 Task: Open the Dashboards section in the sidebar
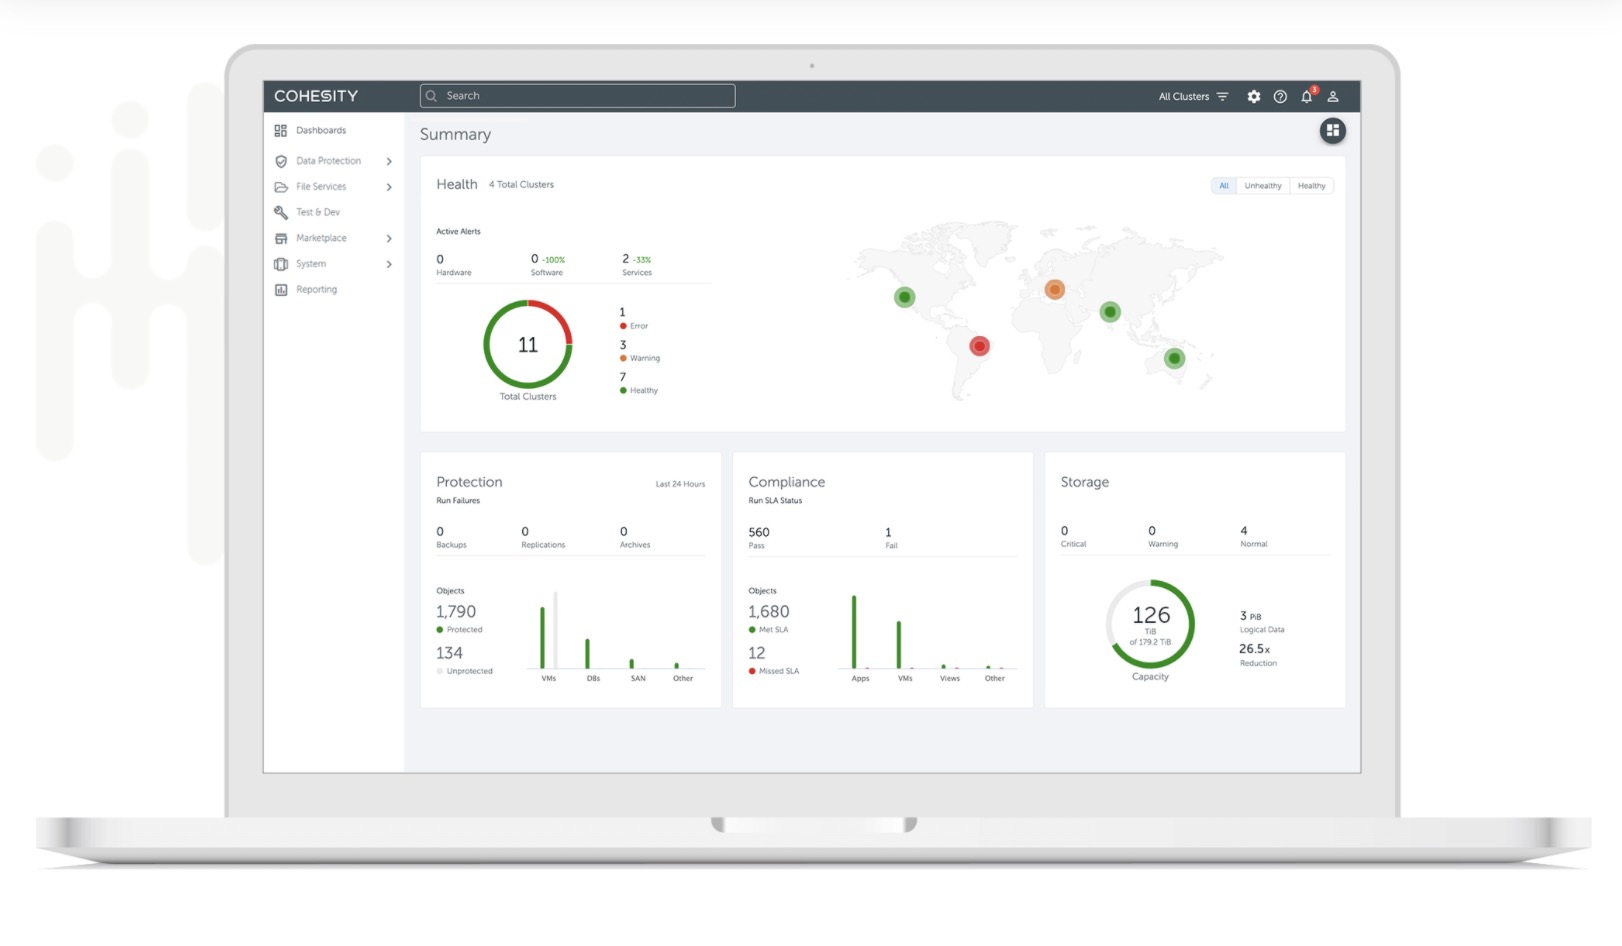click(x=320, y=130)
